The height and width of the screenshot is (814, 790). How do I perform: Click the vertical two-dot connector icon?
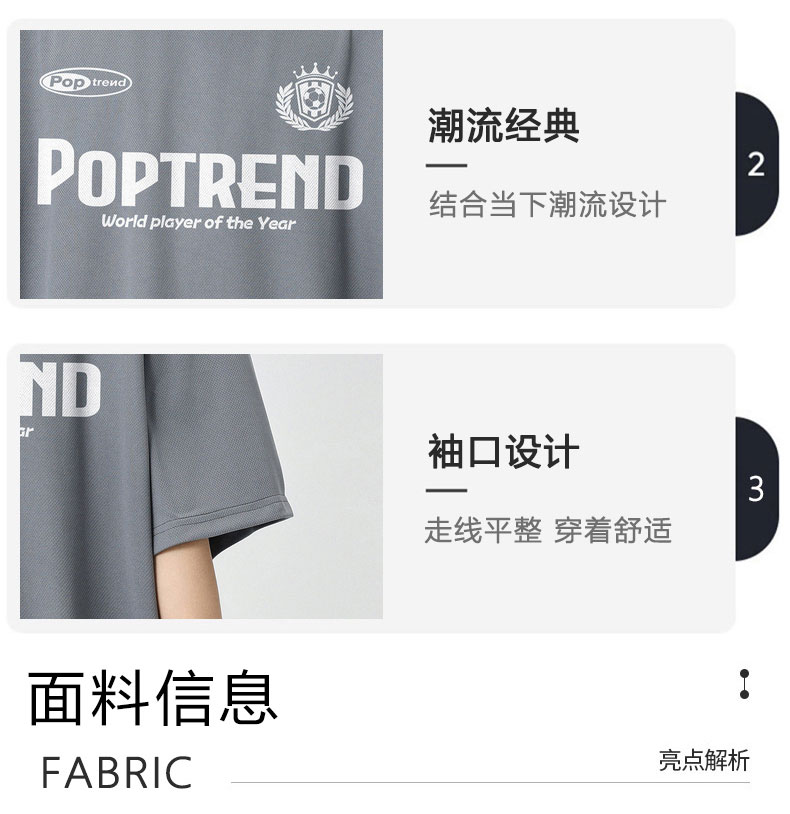[744, 684]
